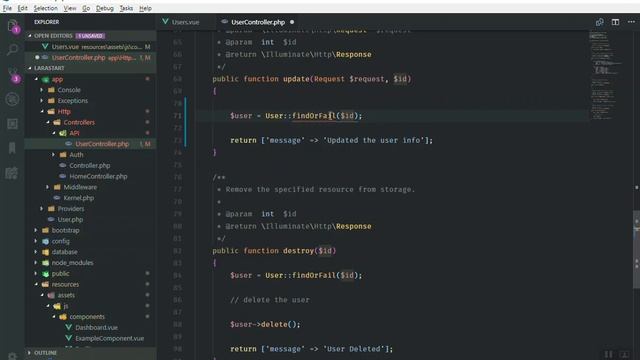This screenshot has height=360, width=640.
Task: Switch to the UserController.php editor tab
Action: pyautogui.click(x=258, y=22)
